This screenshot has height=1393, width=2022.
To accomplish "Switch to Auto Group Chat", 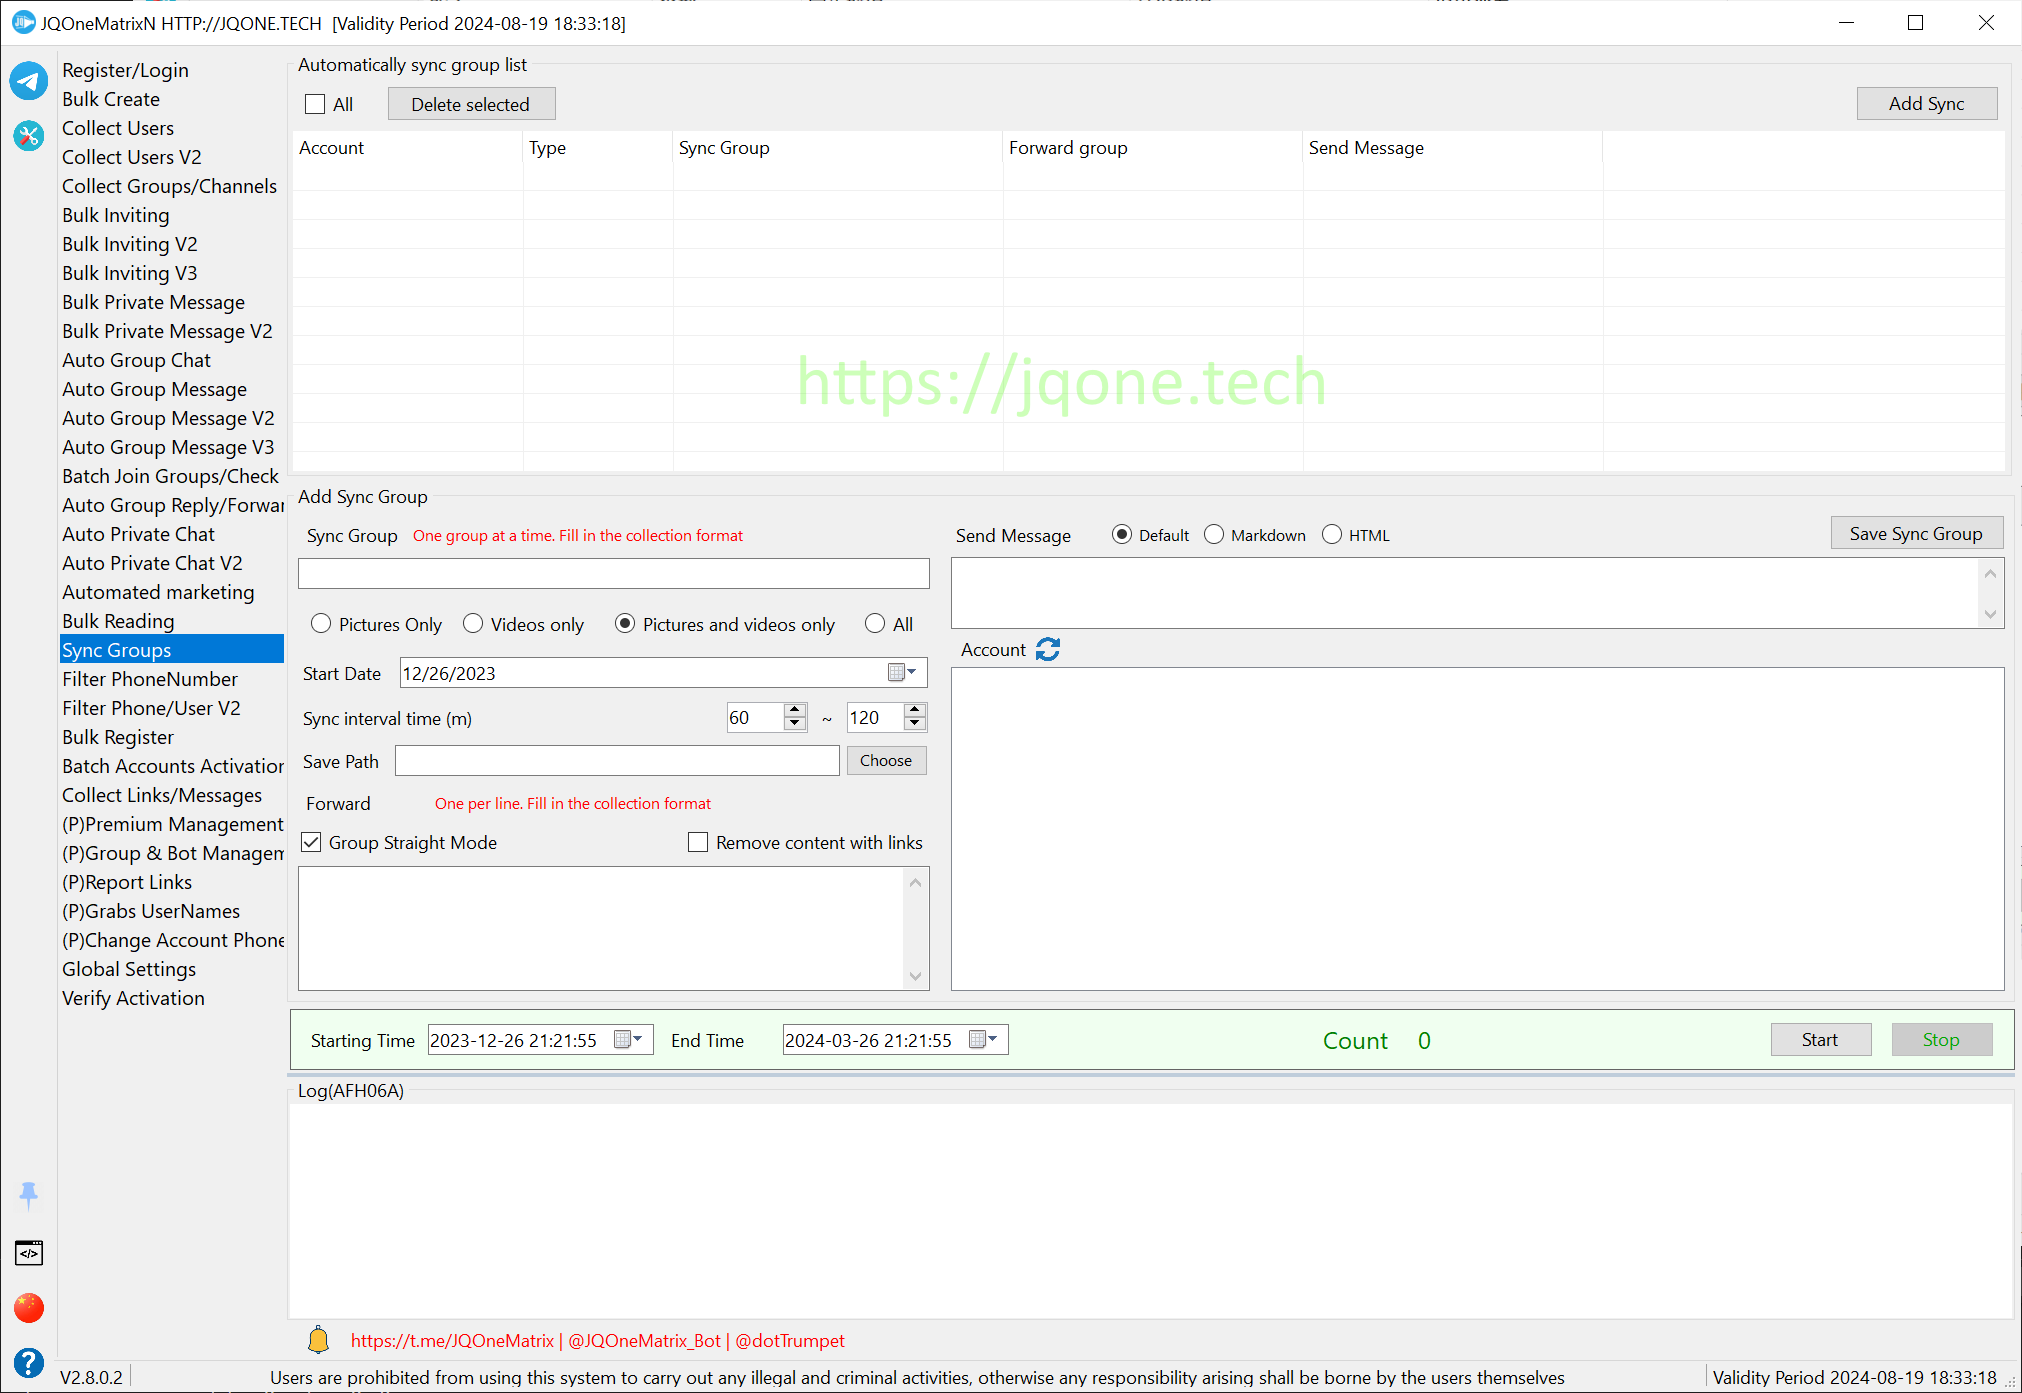I will 136,360.
